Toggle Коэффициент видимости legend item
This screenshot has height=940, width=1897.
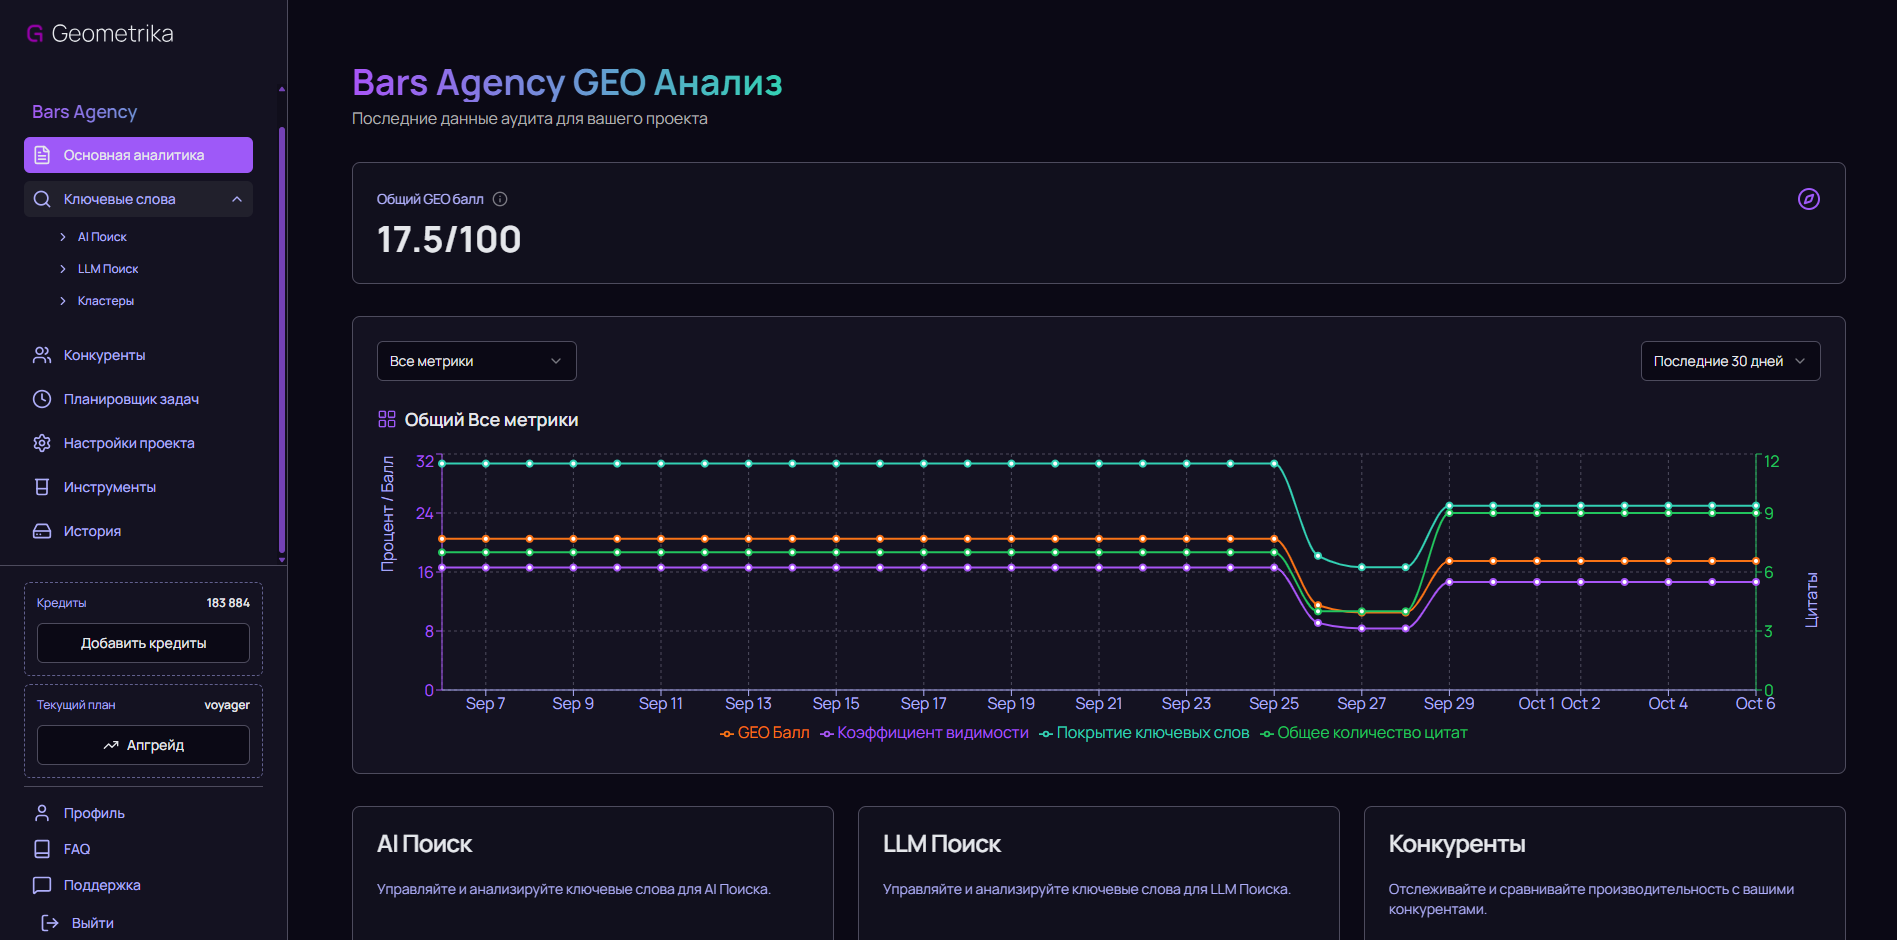pyautogui.click(x=924, y=733)
